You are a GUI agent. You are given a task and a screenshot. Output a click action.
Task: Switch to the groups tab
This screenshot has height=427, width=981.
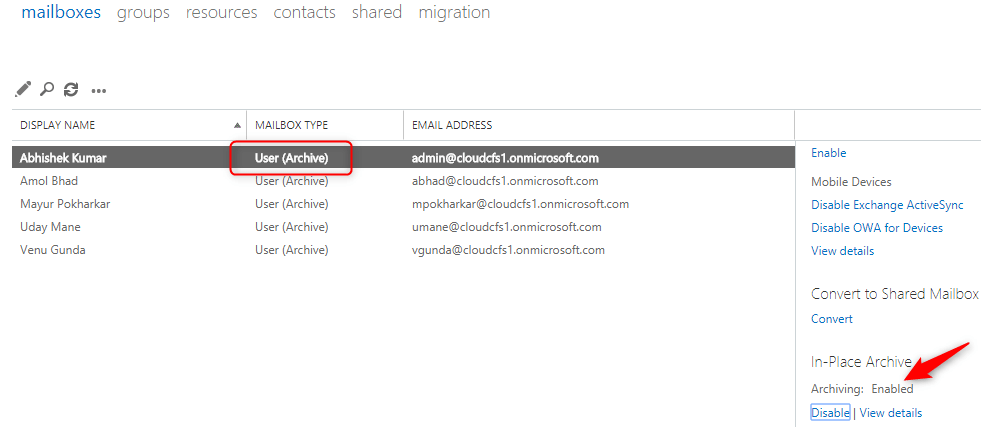pos(143,13)
